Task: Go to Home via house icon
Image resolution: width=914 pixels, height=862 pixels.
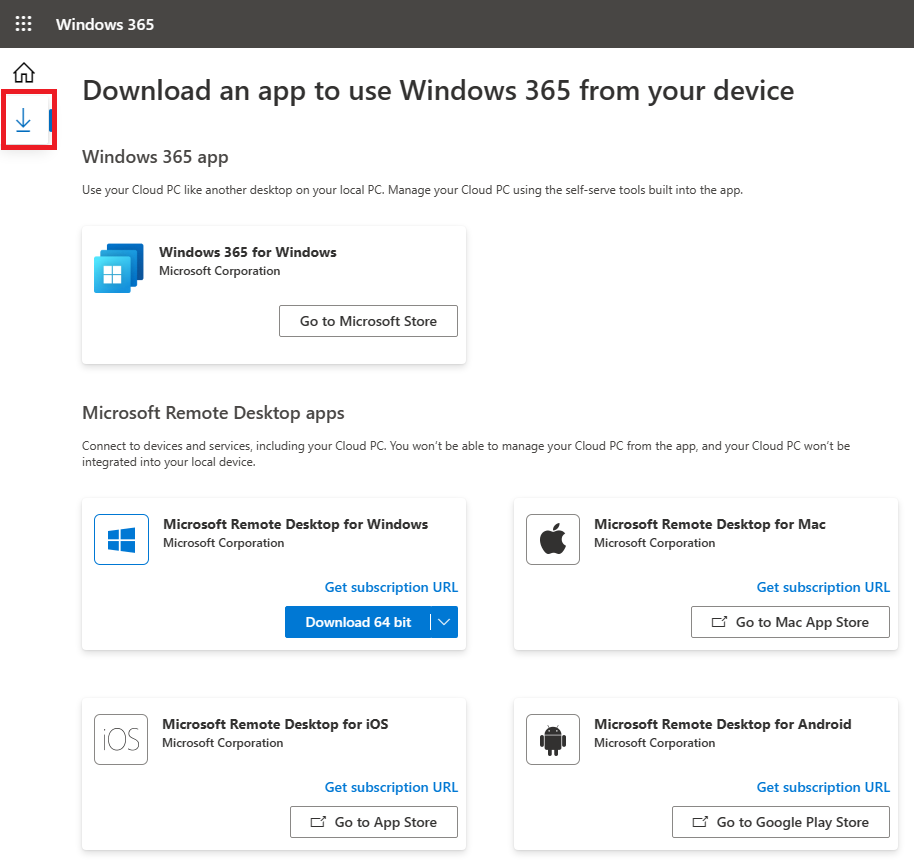Action: pos(24,73)
